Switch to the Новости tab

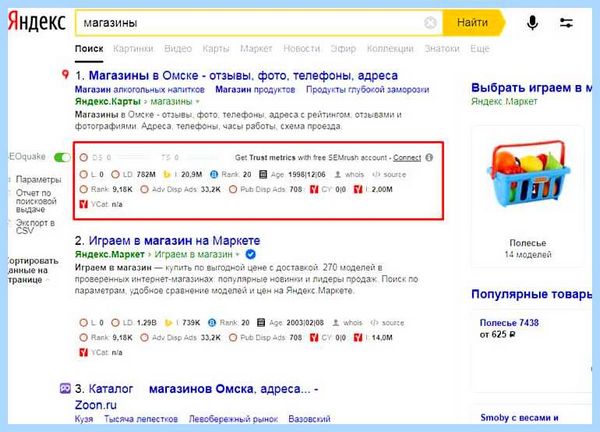click(x=302, y=49)
